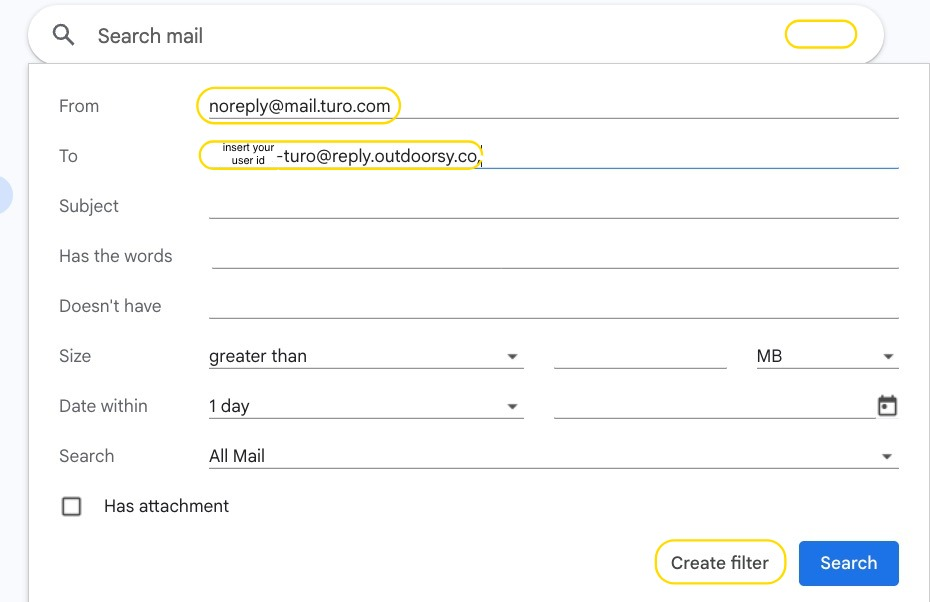Click the size number input field
The height and width of the screenshot is (602, 930).
(640, 356)
